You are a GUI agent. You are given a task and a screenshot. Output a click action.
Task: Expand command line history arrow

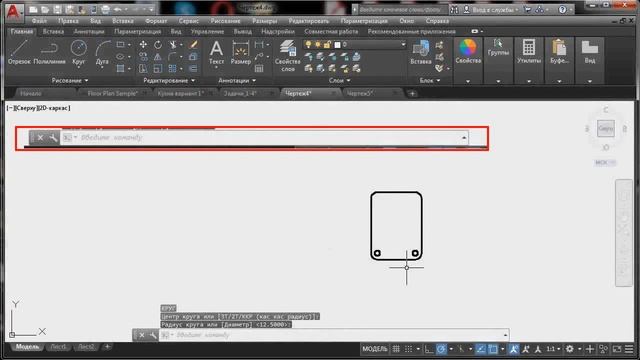tap(505, 335)
